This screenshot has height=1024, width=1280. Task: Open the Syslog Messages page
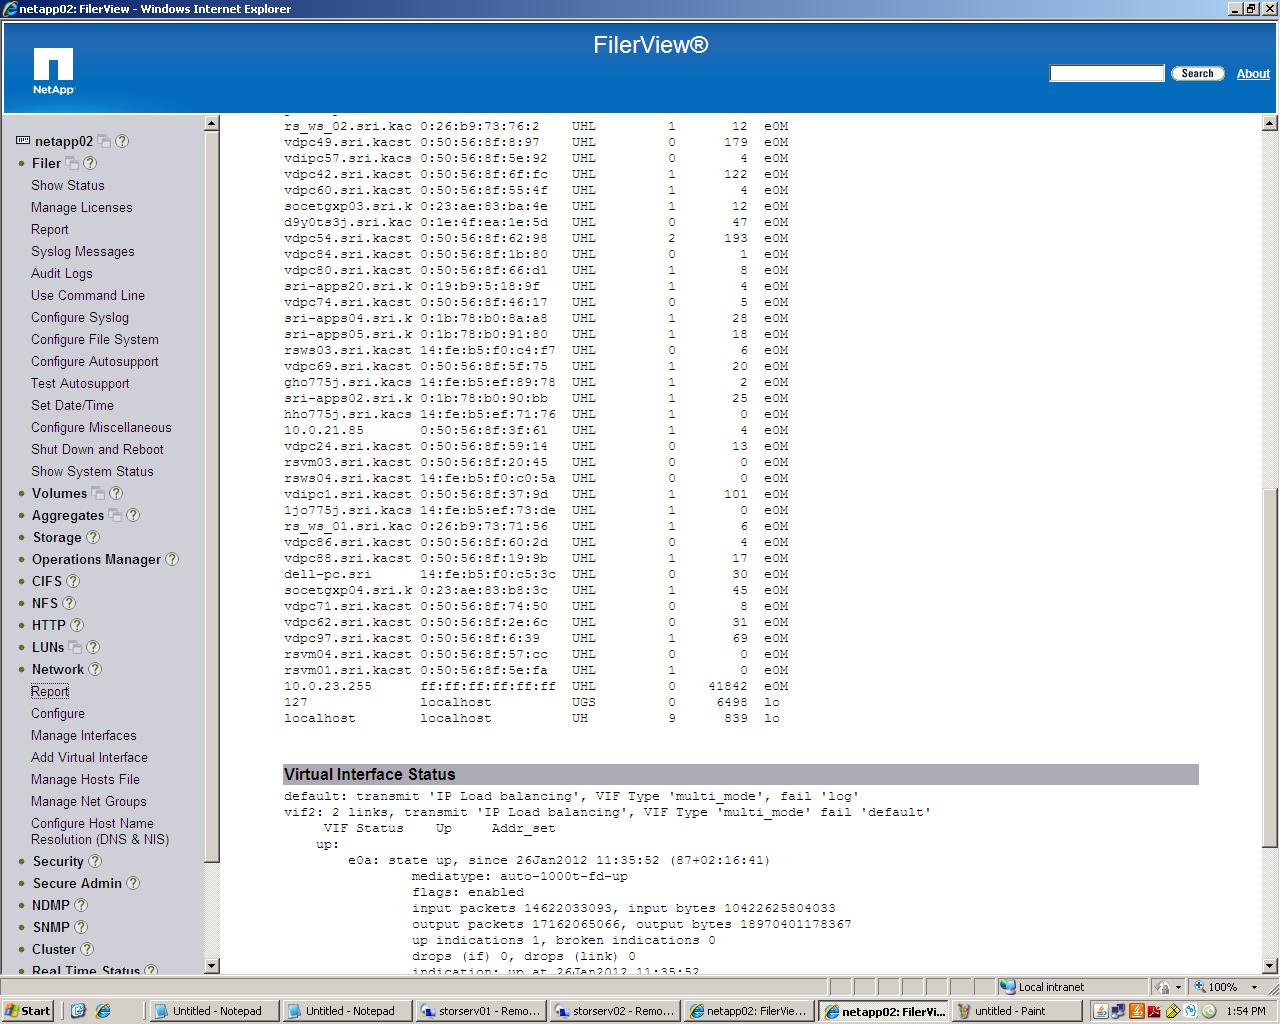coord(83,251)
